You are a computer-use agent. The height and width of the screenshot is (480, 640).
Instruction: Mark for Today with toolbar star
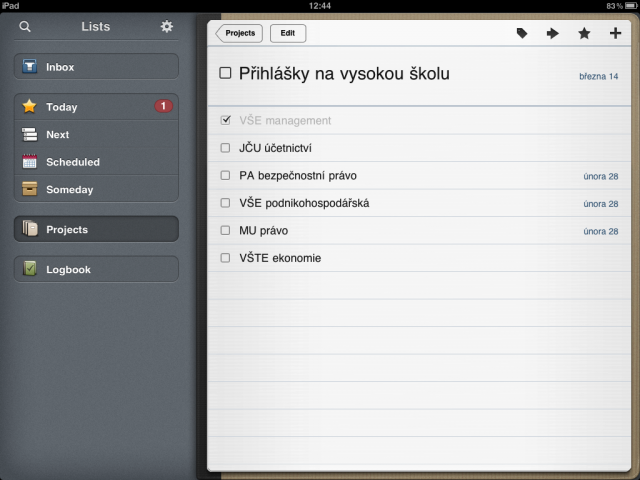tap(584, 33)
